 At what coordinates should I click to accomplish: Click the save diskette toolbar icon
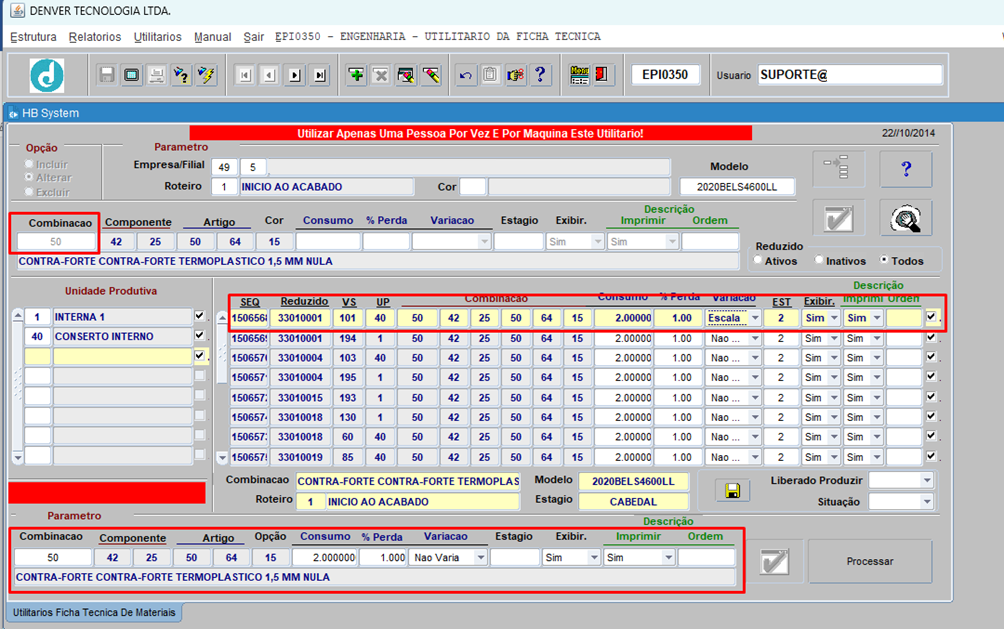pyautogui.click(x=106, y=75)
